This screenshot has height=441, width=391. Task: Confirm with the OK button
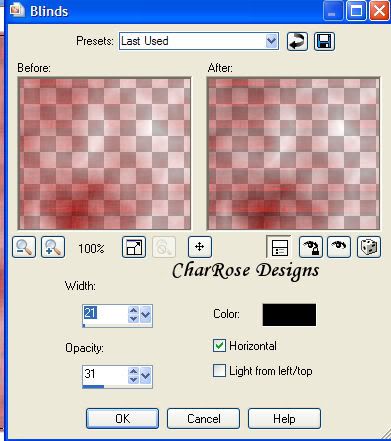[x=122, y=419]
